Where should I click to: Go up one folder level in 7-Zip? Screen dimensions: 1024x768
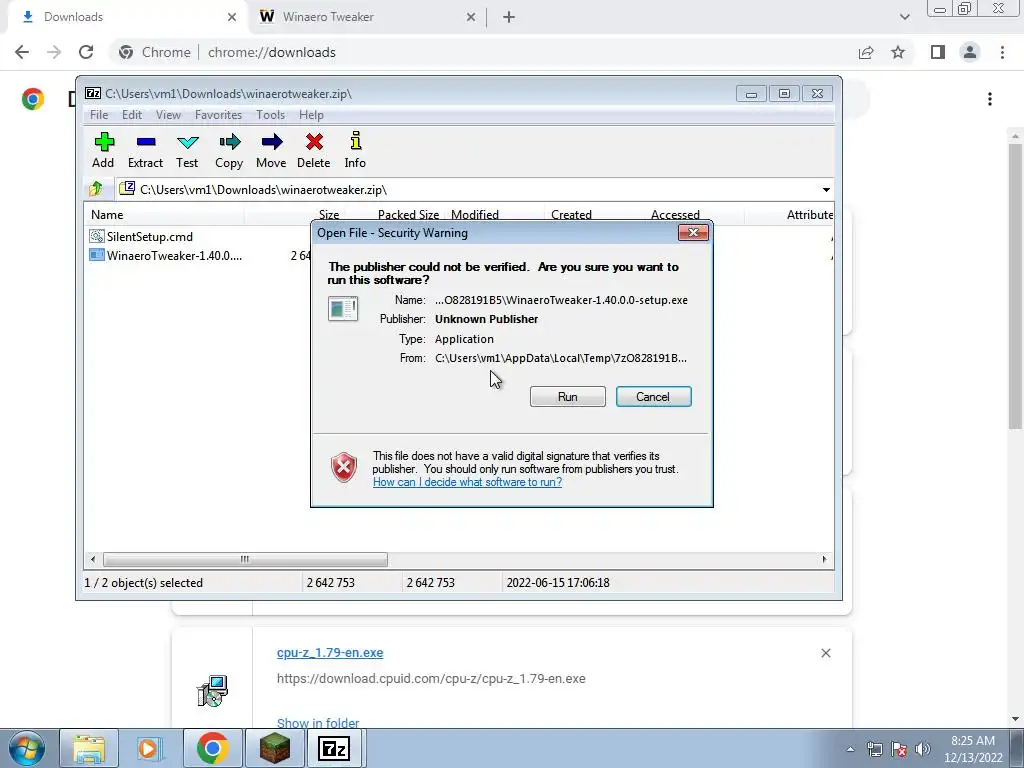[x=96, y=189]
